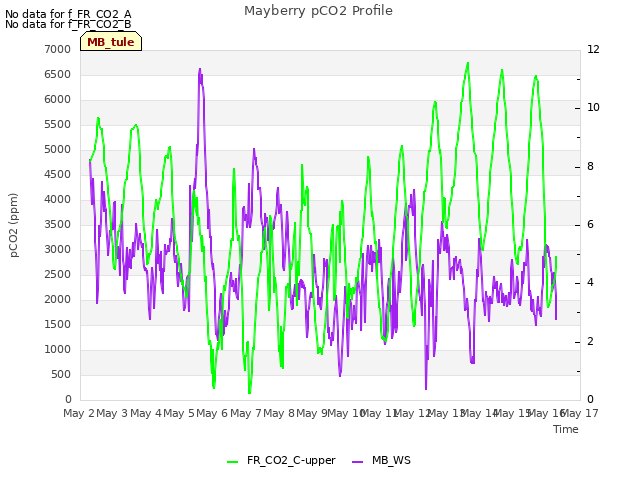Click the May 8 date label

[279, 413]
